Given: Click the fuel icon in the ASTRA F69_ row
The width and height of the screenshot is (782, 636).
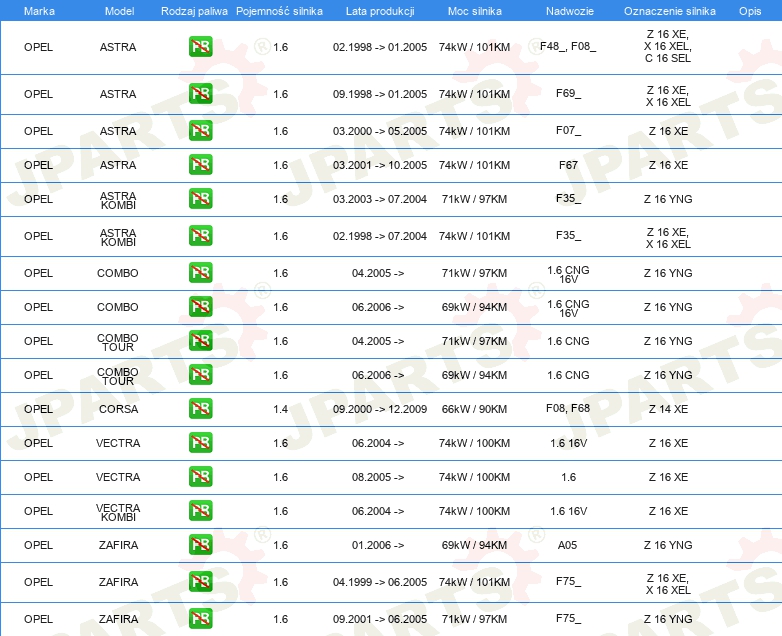Looking at the screenshot, I should (200, 94).
